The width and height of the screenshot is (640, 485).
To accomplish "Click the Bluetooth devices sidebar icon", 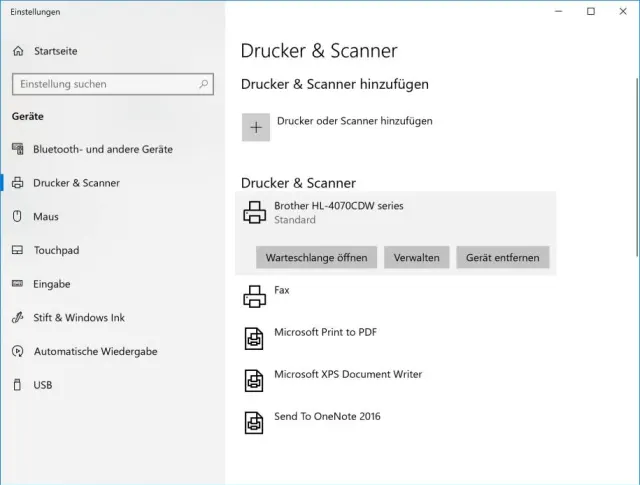I will pos(17,149).
